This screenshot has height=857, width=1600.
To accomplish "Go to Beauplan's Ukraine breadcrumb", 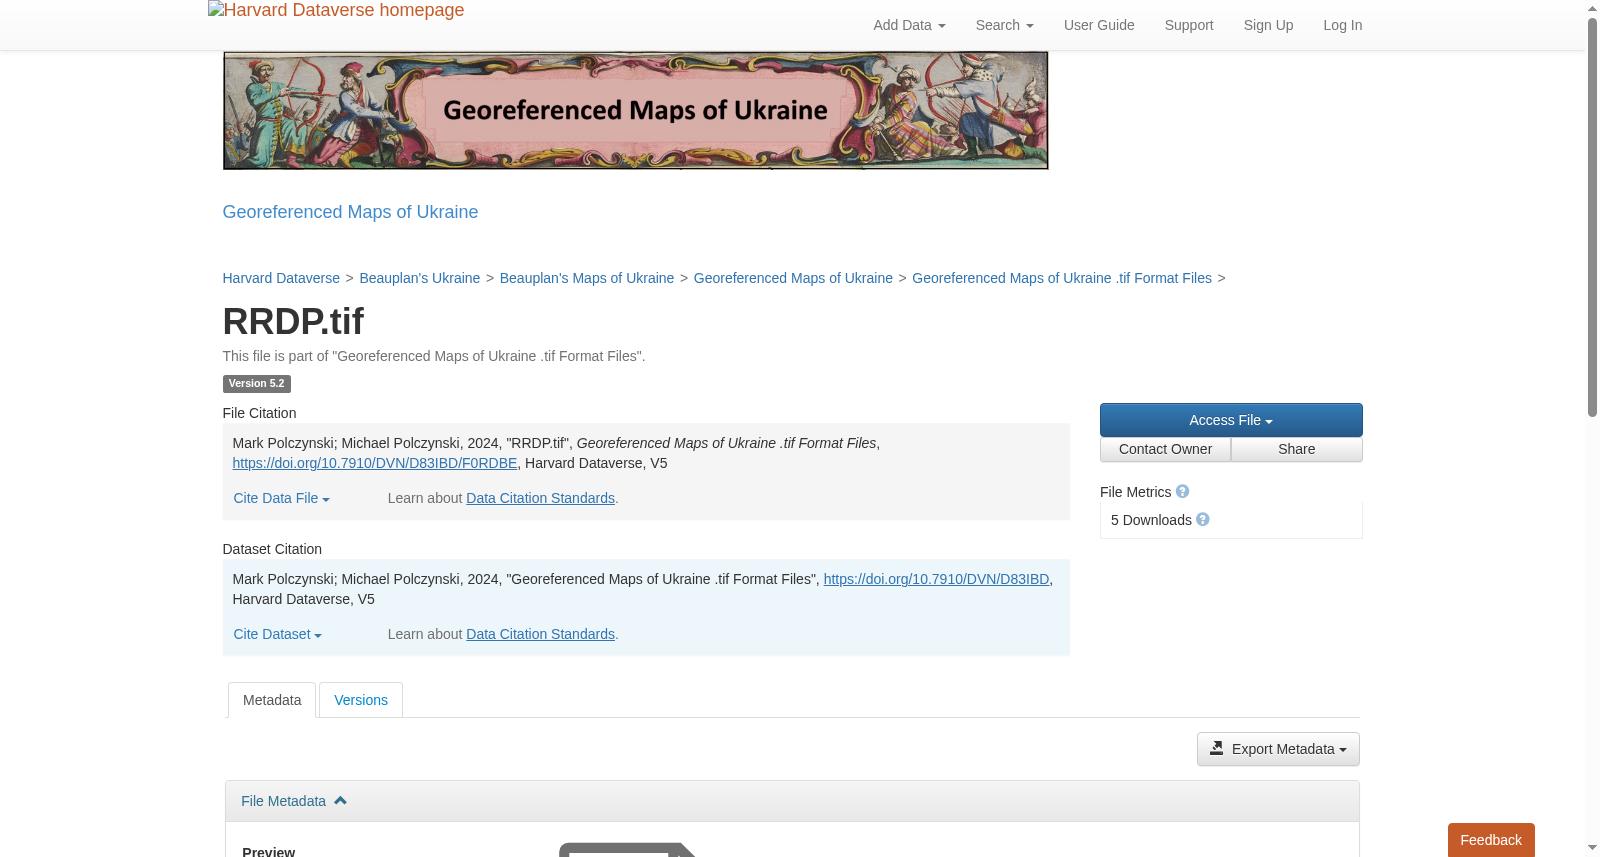I will pos(420,278).
